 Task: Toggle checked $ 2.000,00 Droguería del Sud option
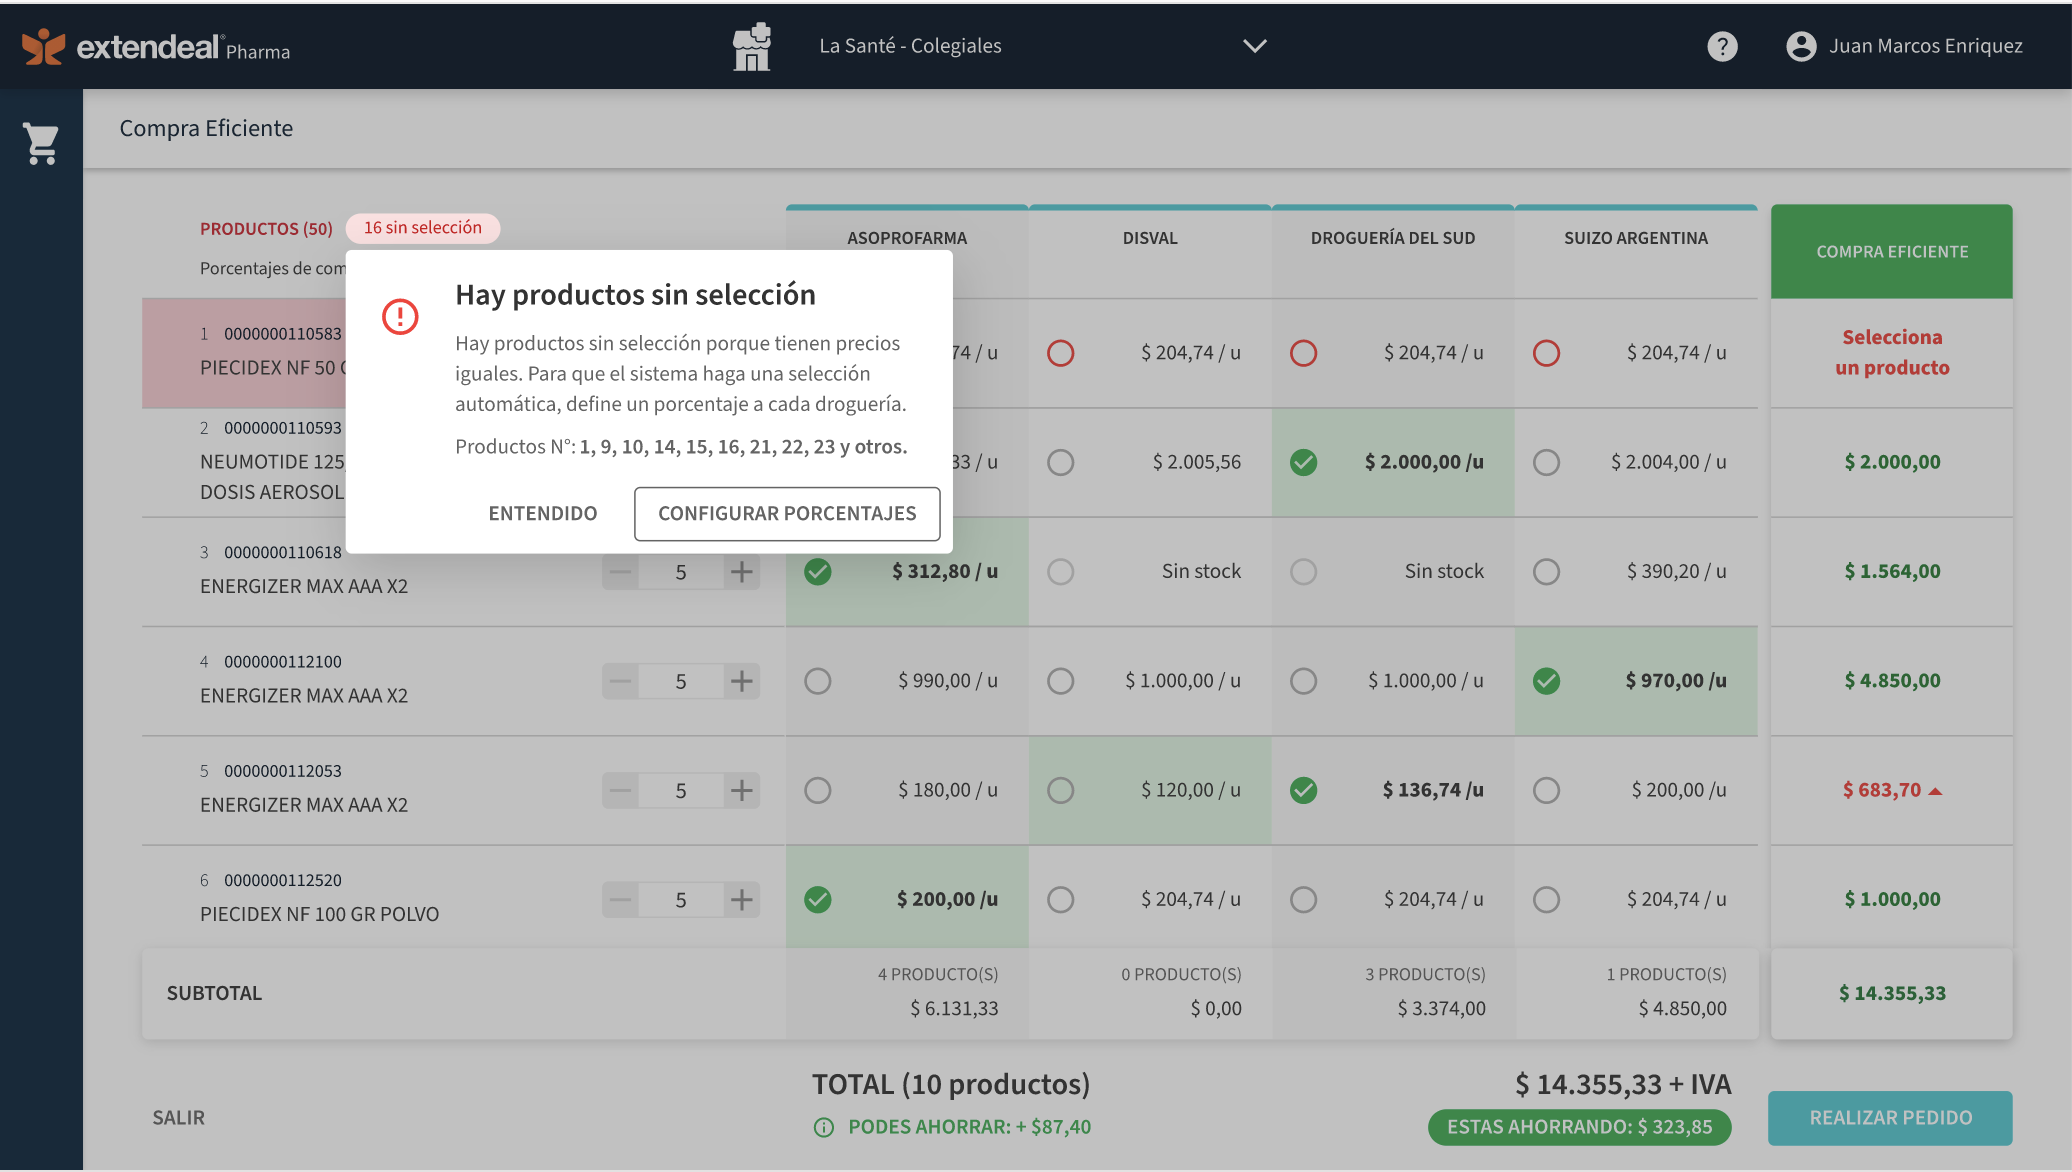1303,462
